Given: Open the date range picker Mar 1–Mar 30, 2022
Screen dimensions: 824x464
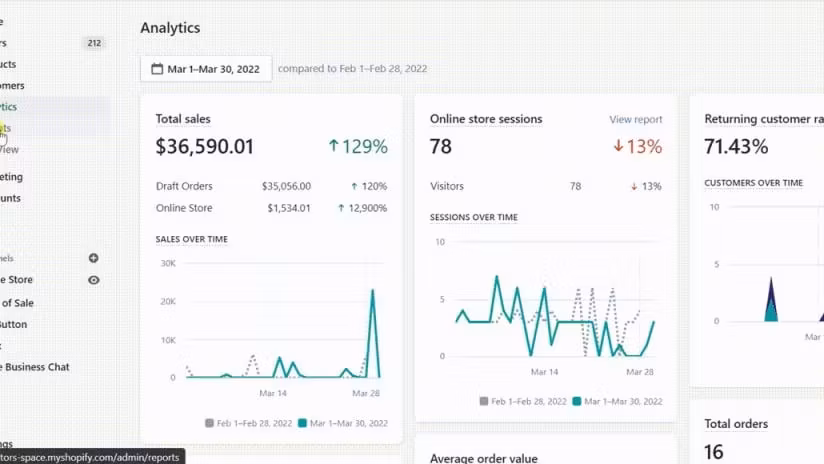Looking at the screenshot, I should coord(206,69).
